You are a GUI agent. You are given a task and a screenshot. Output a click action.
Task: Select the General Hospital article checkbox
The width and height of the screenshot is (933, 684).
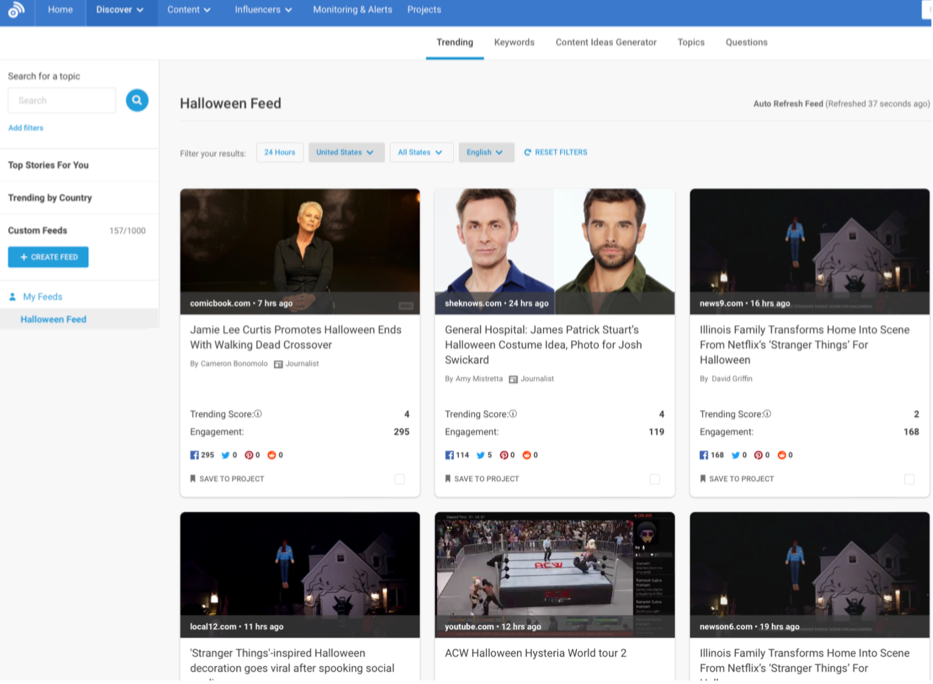[x=655, y=479]
